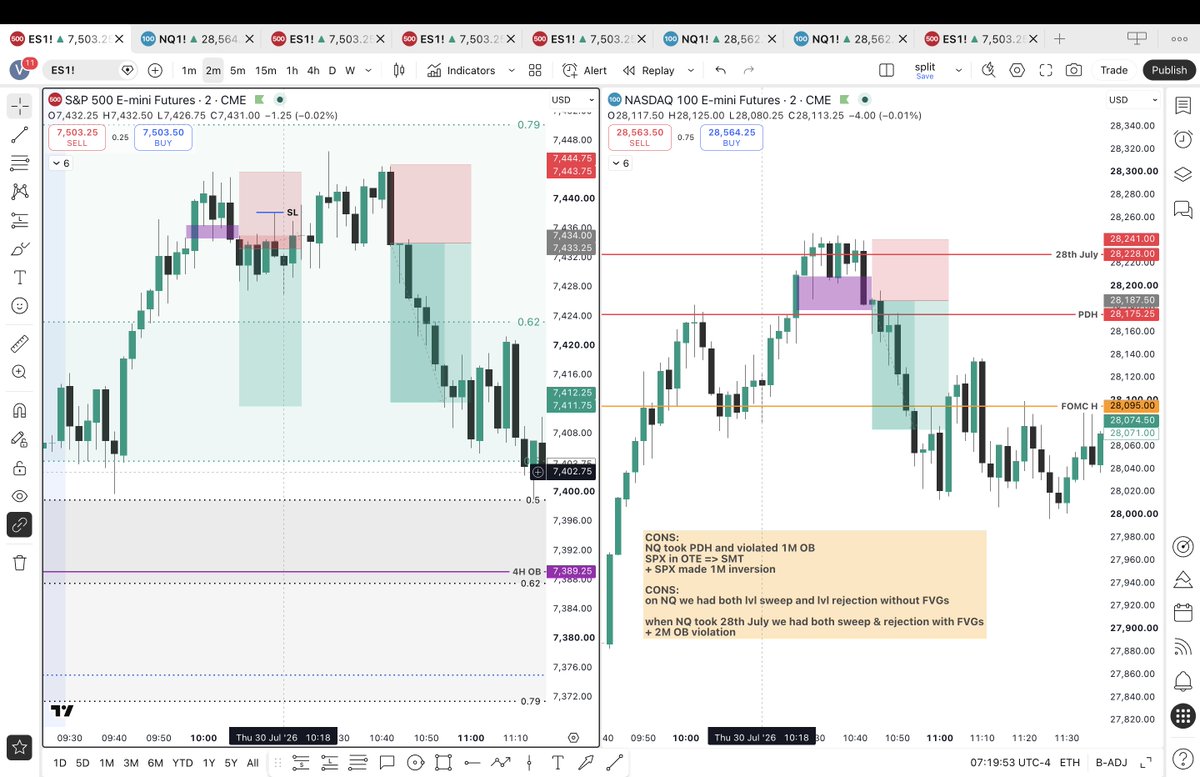This screenshot has height=777, width=1200.
Task: Expand the Replay dropdown arrow
Action: [689, 70]
